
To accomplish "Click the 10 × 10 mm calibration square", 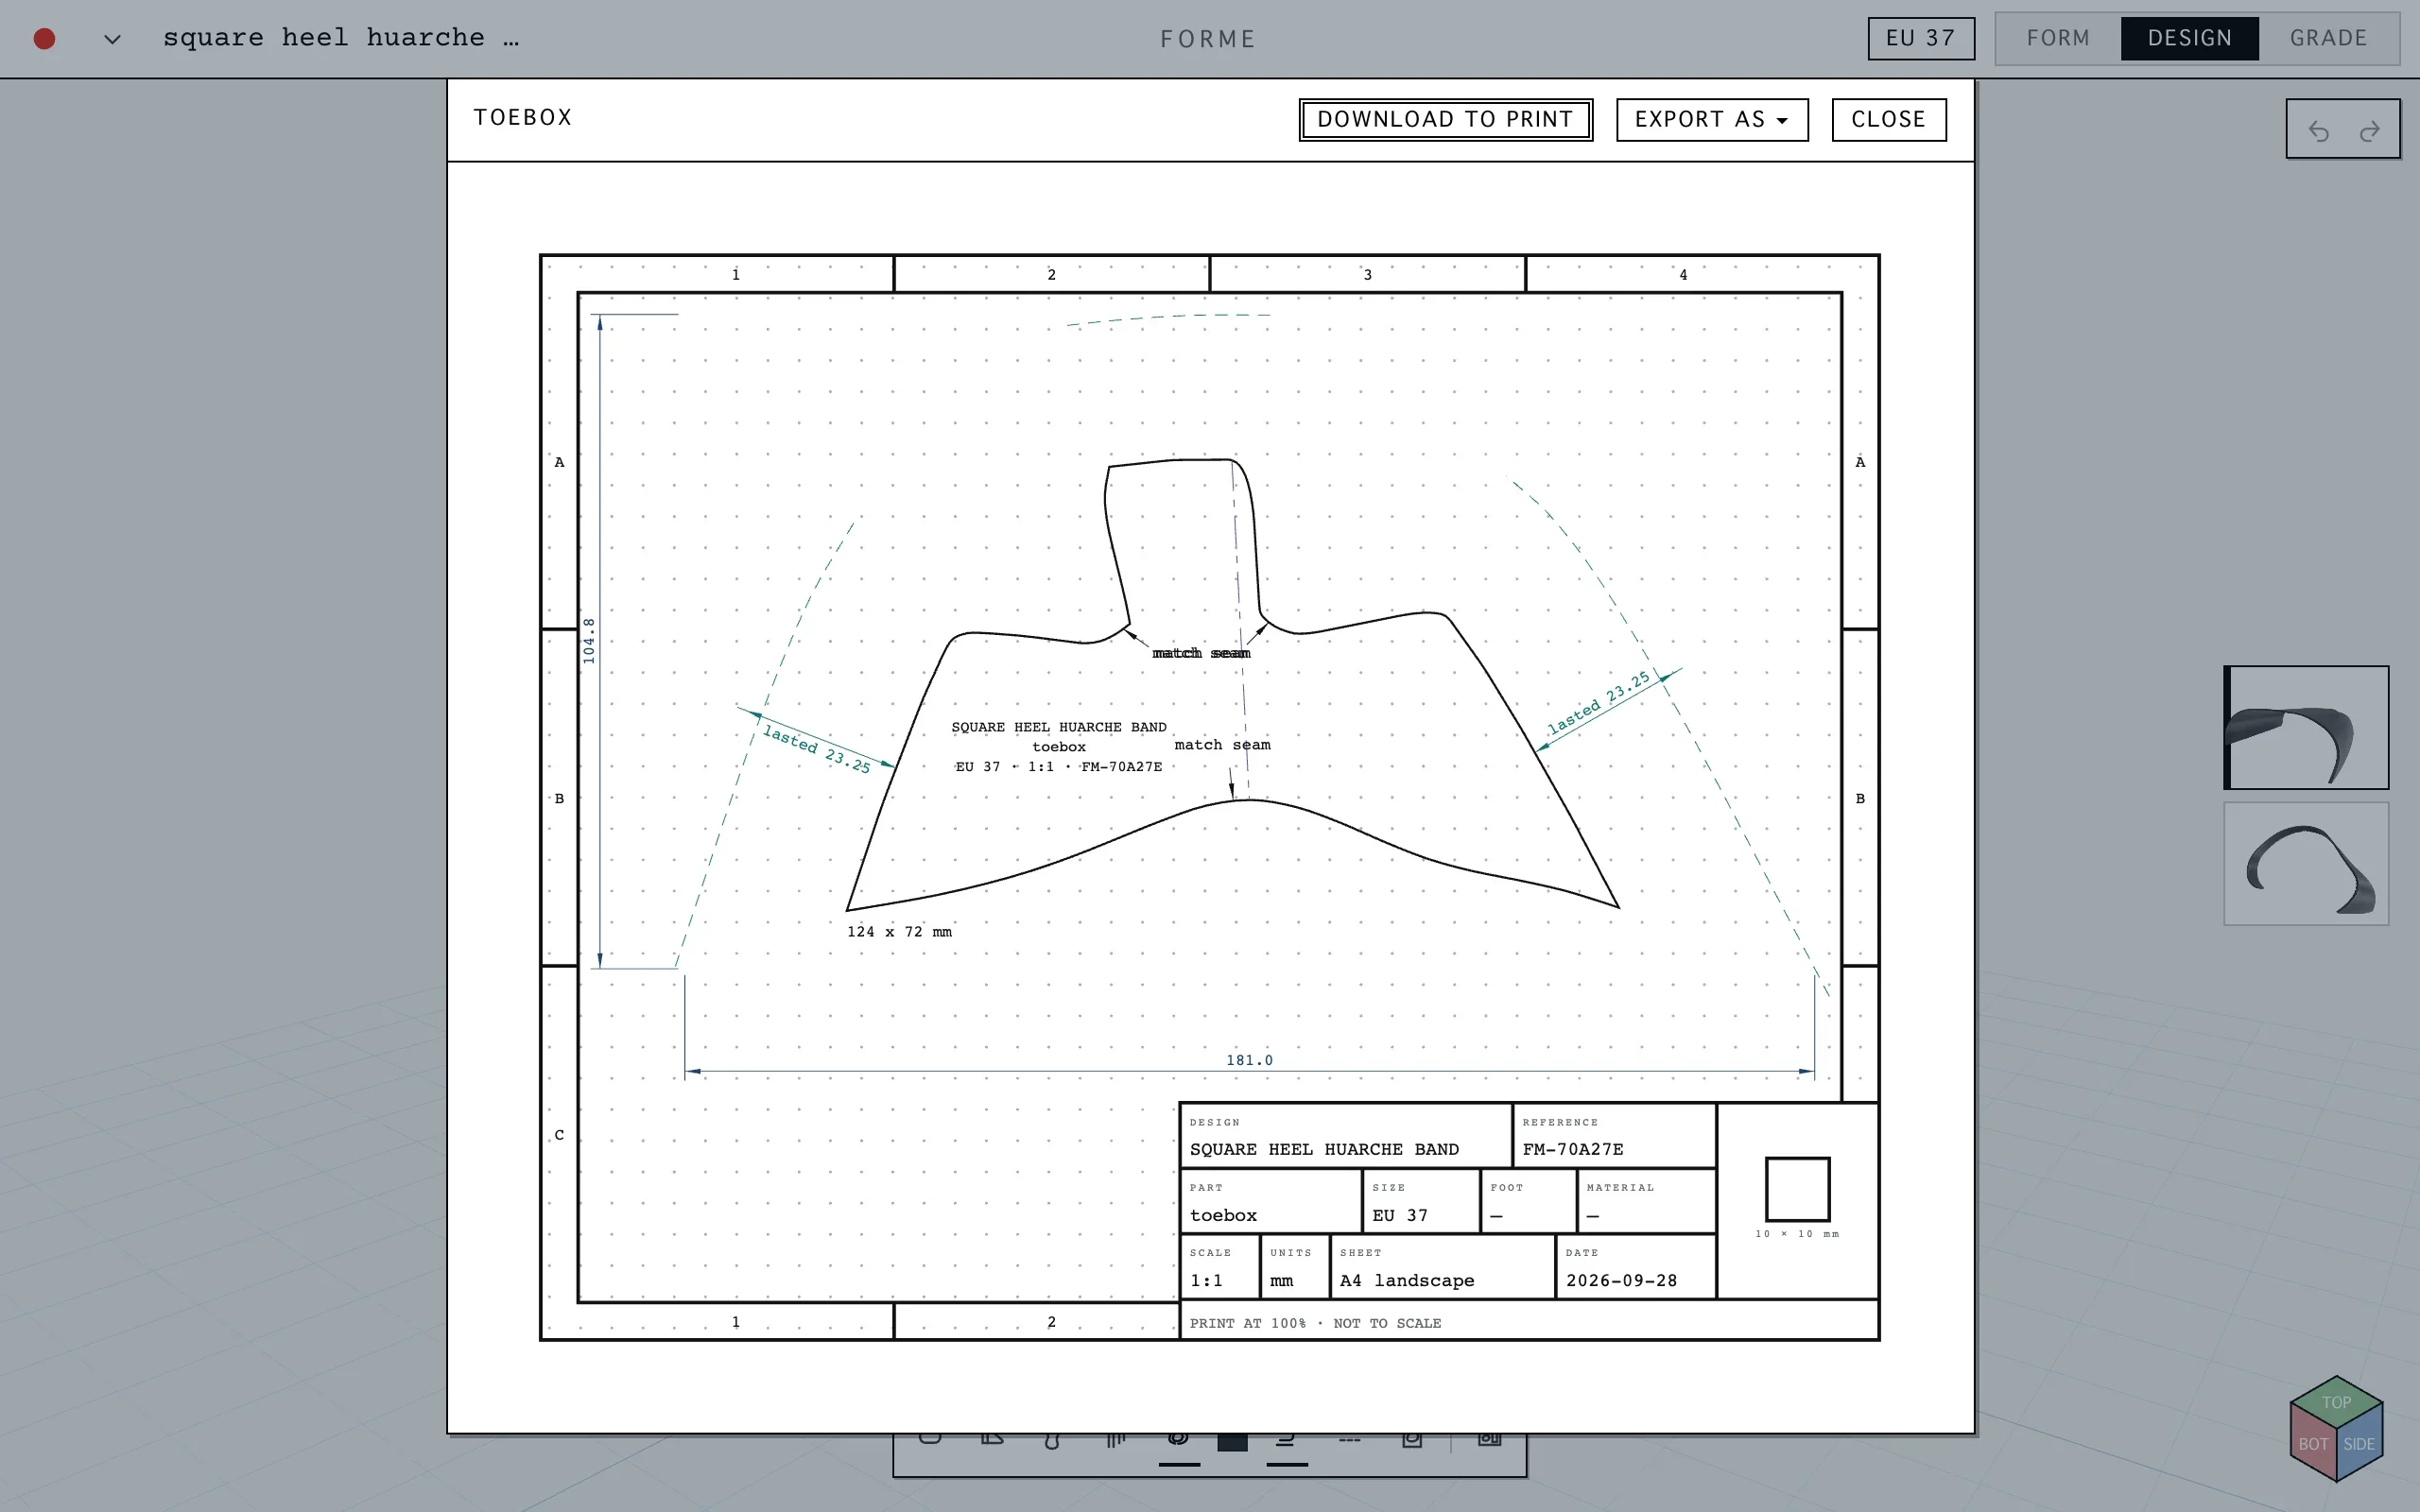I will (x=1797, y=1189).
